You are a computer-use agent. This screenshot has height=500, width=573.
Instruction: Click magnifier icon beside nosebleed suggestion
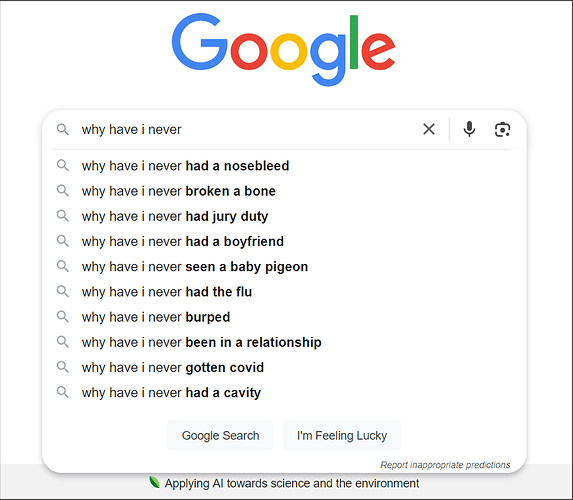pos(63,165)
